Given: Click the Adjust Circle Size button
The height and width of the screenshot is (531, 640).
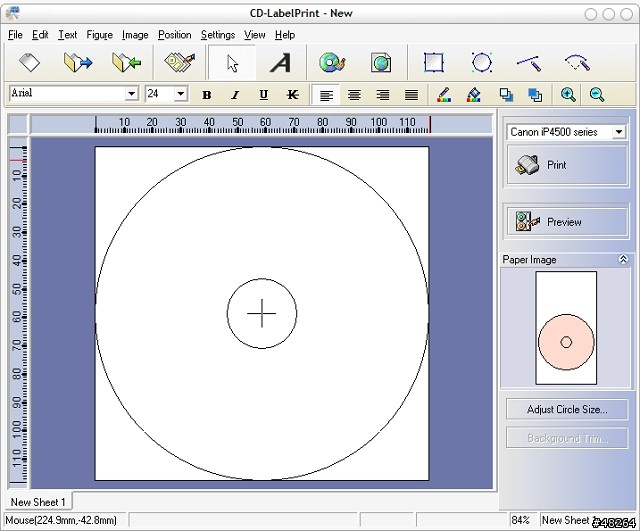Looking at the screenshot, I should (x=567, y=409).
